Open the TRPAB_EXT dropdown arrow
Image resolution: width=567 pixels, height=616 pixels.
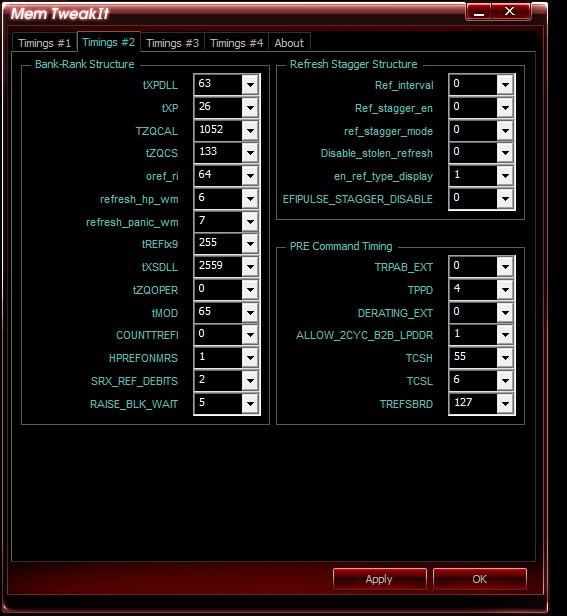tap(505, 267)
